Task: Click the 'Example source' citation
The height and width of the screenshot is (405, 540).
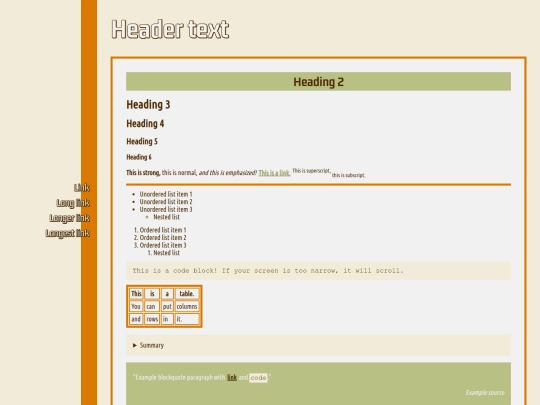Action: click(x=485, y=393)
